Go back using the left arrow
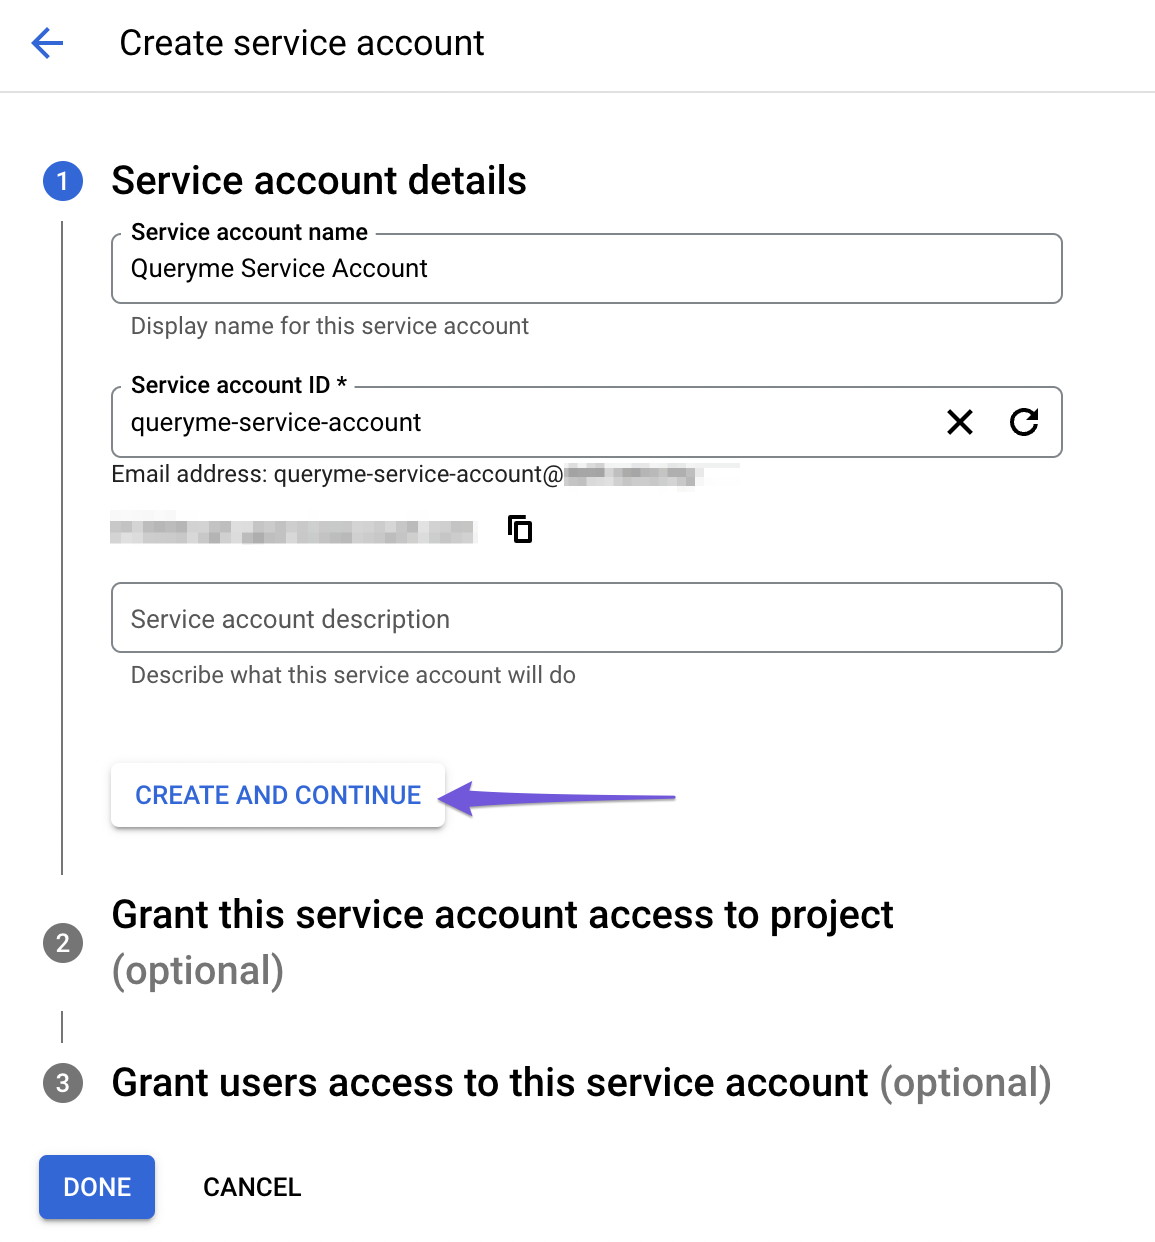 pyautogui.click(x=47, y=43)
